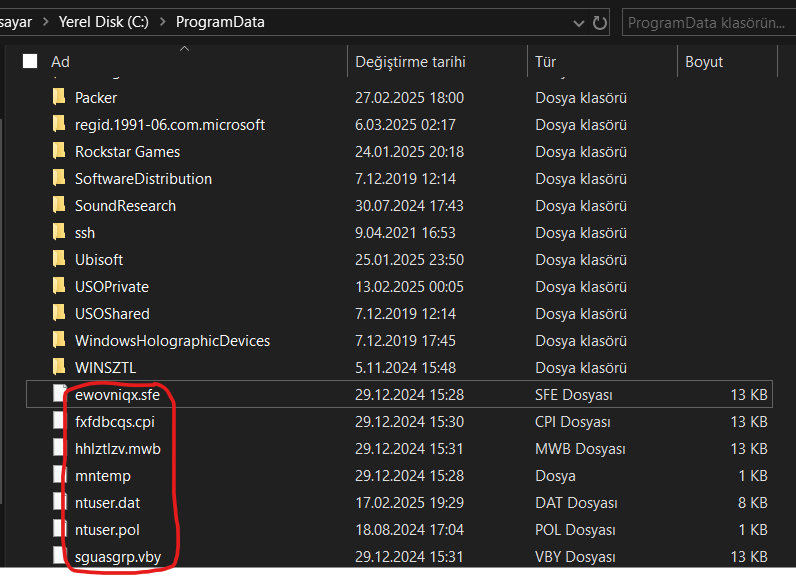Select the ntuser.pol file name
The width and height of the screenshot is (796, 576).
[107, 530]
